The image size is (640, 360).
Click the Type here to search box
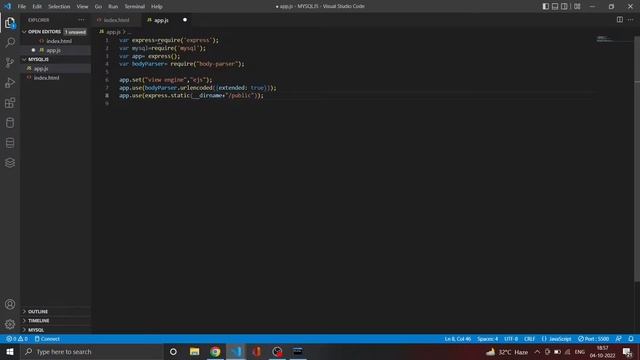click(92, 351)
